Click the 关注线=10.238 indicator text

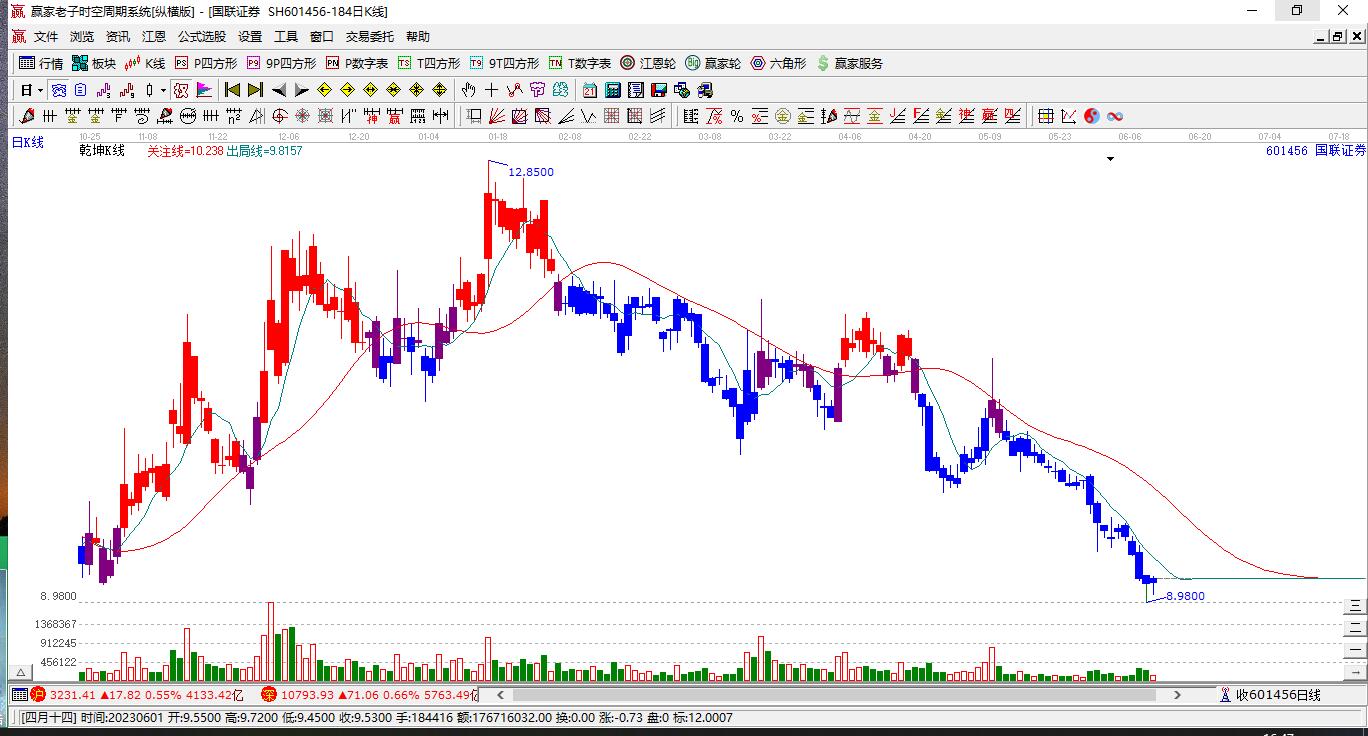click(x=185, y=151)
